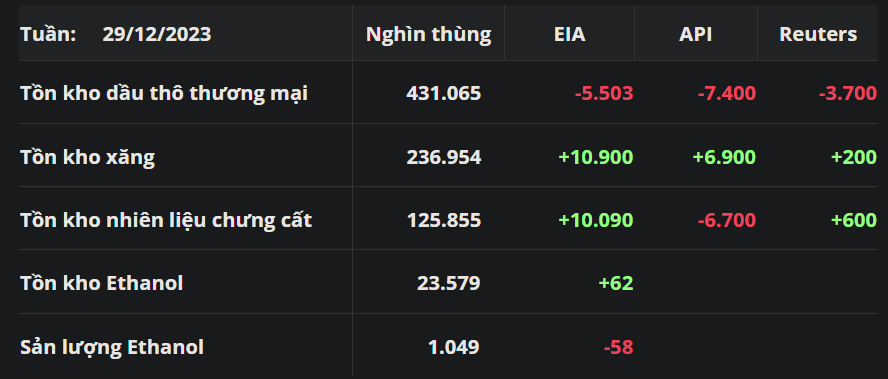Viewport: 888px width, 379px height.
Task: Click the gasoline API value +6.900
Action: click(x=724, y=157)
